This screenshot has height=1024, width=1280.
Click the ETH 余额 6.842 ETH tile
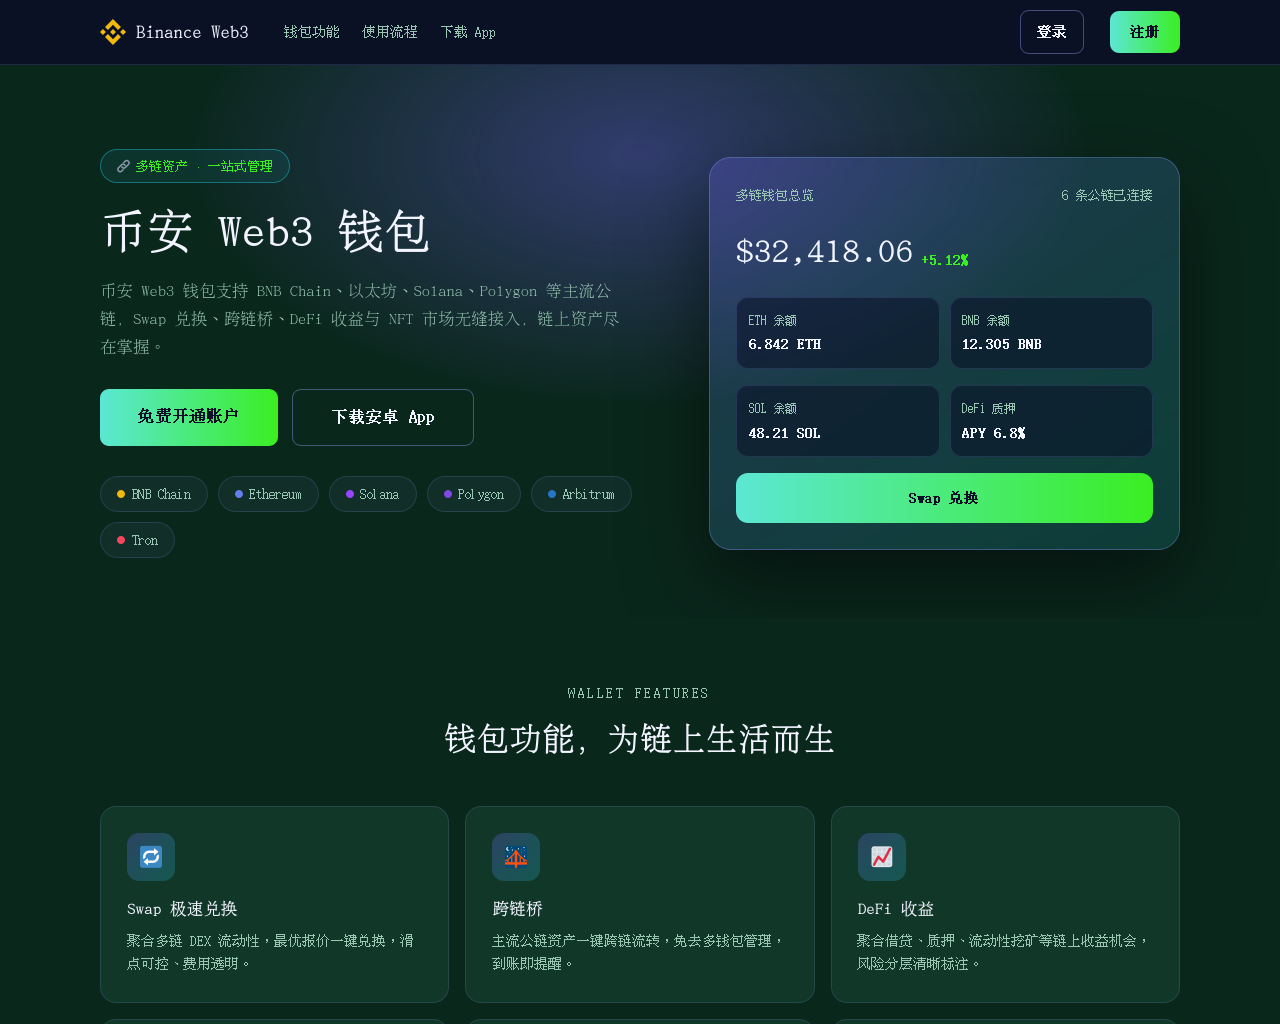(838, 333)
